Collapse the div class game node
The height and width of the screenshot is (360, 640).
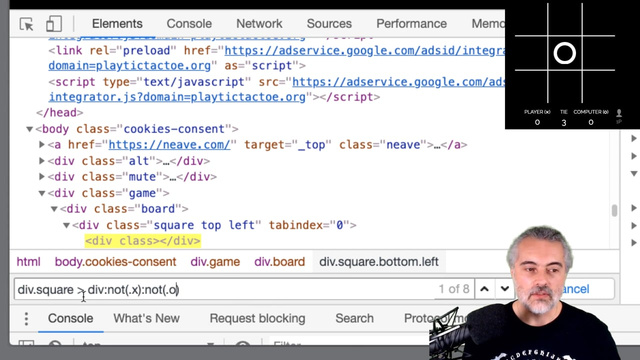pos(42,193)
